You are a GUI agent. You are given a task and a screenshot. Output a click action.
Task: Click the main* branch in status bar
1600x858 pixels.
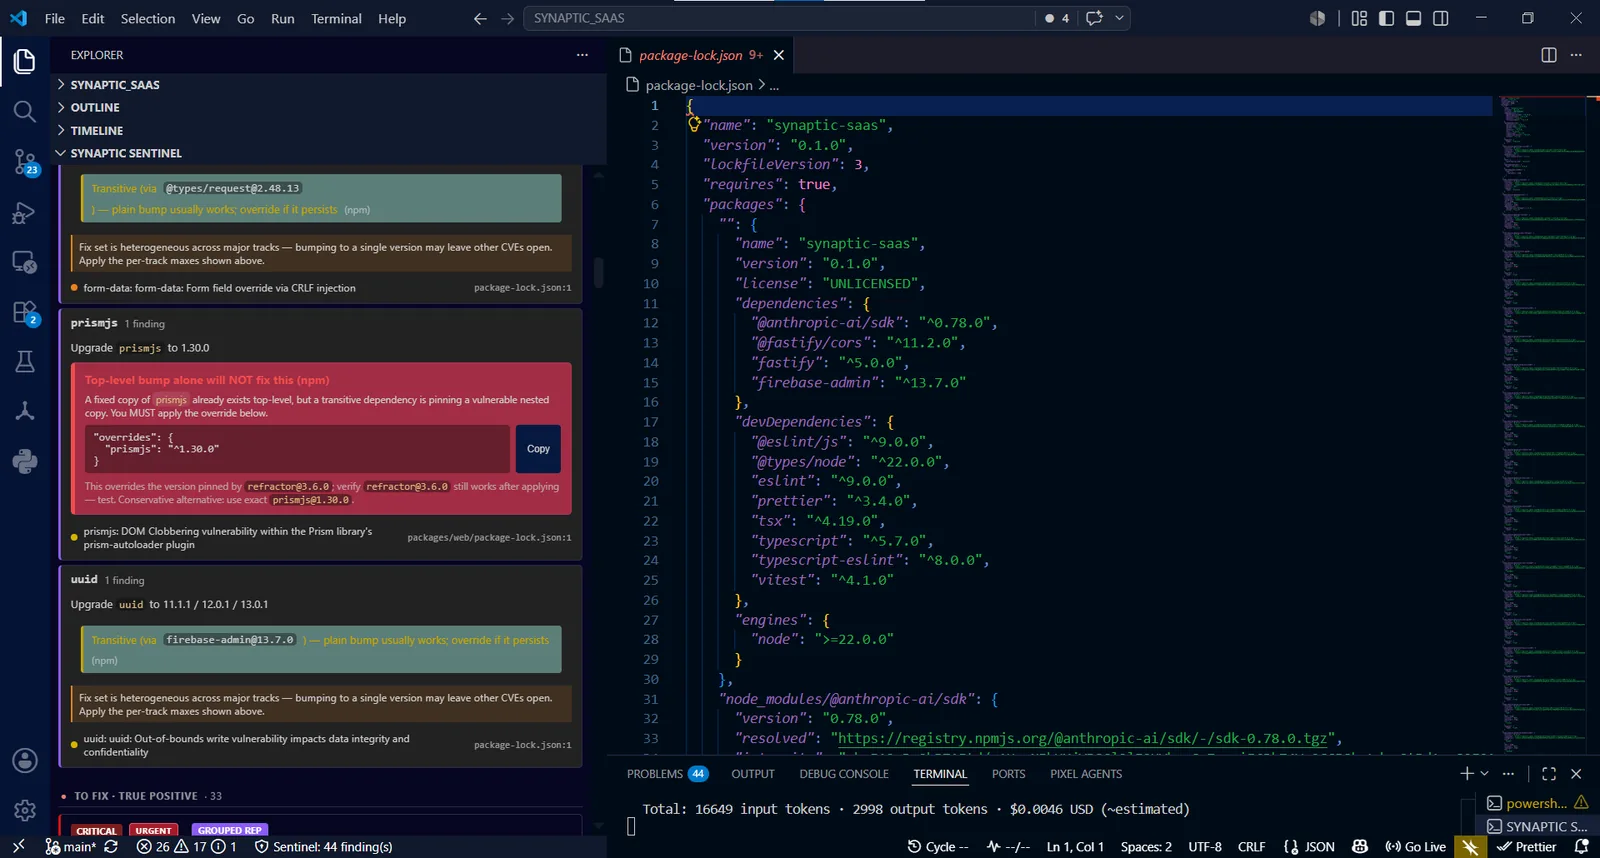70,846
